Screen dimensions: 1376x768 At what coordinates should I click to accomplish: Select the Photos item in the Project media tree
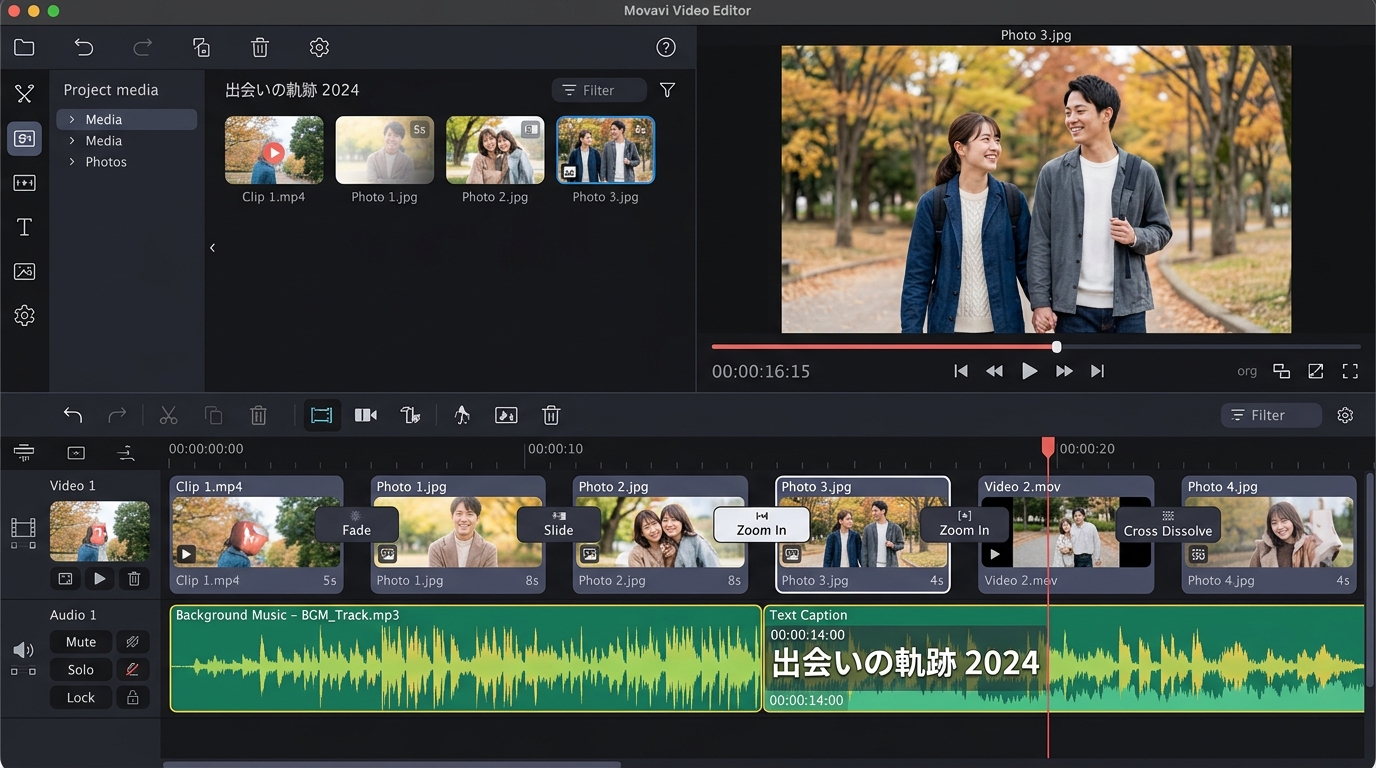coord(106,162)
